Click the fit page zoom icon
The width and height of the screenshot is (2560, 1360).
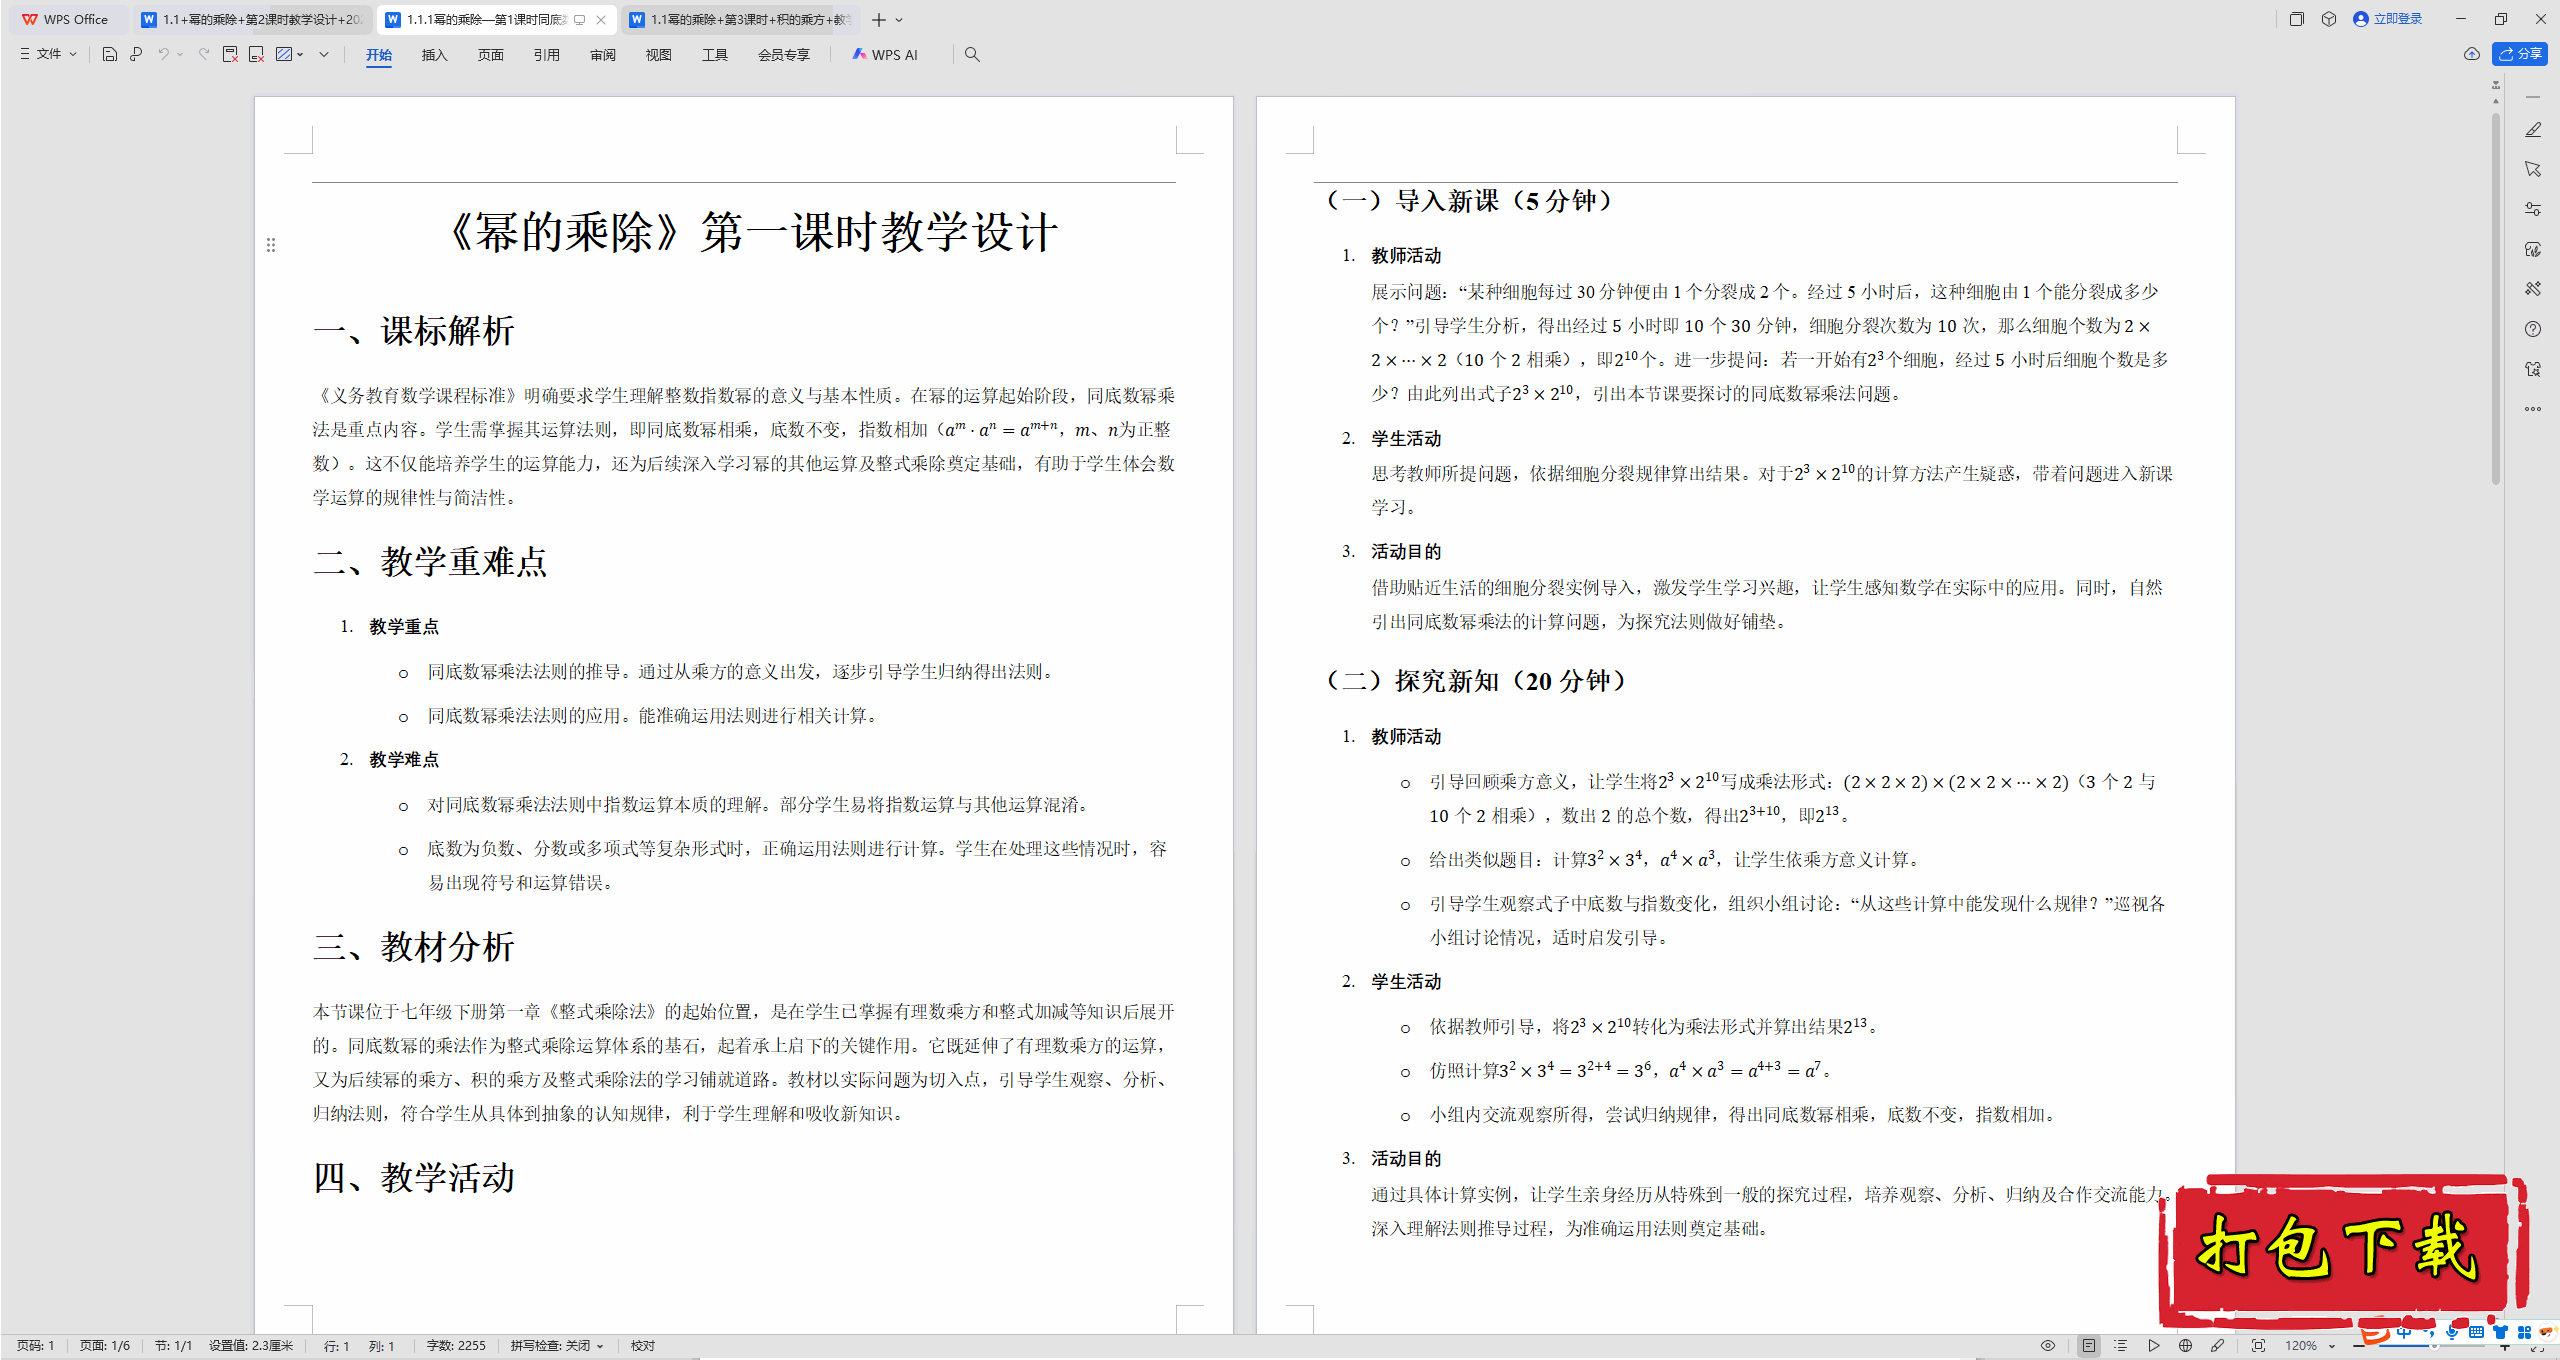click(x=2258, y=1346)
